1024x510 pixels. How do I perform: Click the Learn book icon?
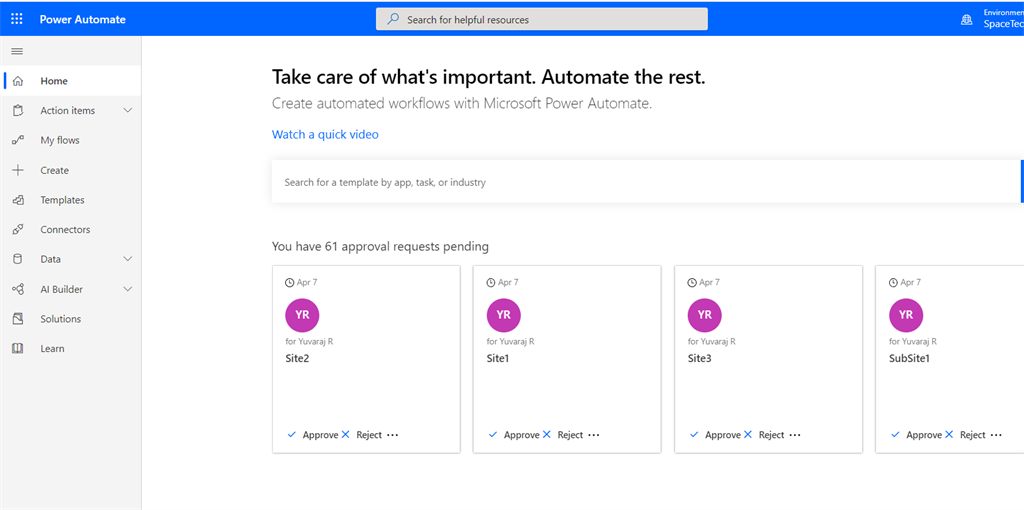coord(18,349)
